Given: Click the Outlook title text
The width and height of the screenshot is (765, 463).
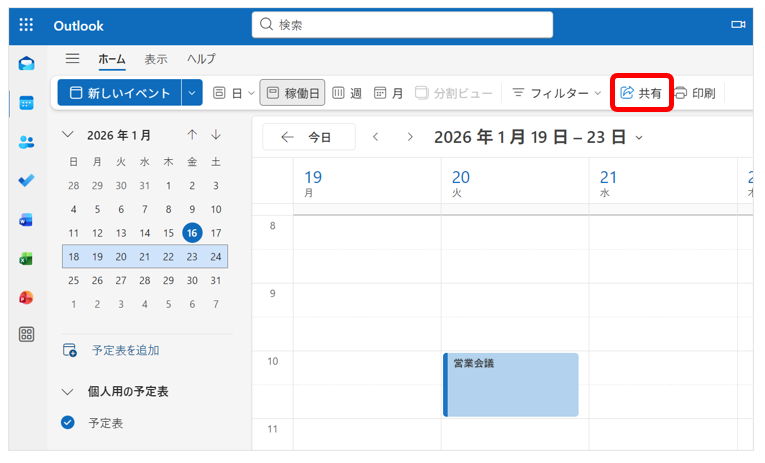Looking at the screenshot, I should 79,26.
